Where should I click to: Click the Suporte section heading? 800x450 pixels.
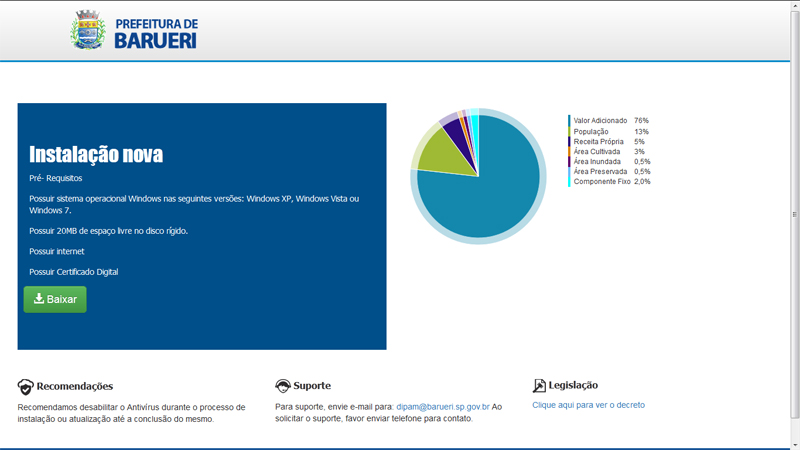pos(312,386)
